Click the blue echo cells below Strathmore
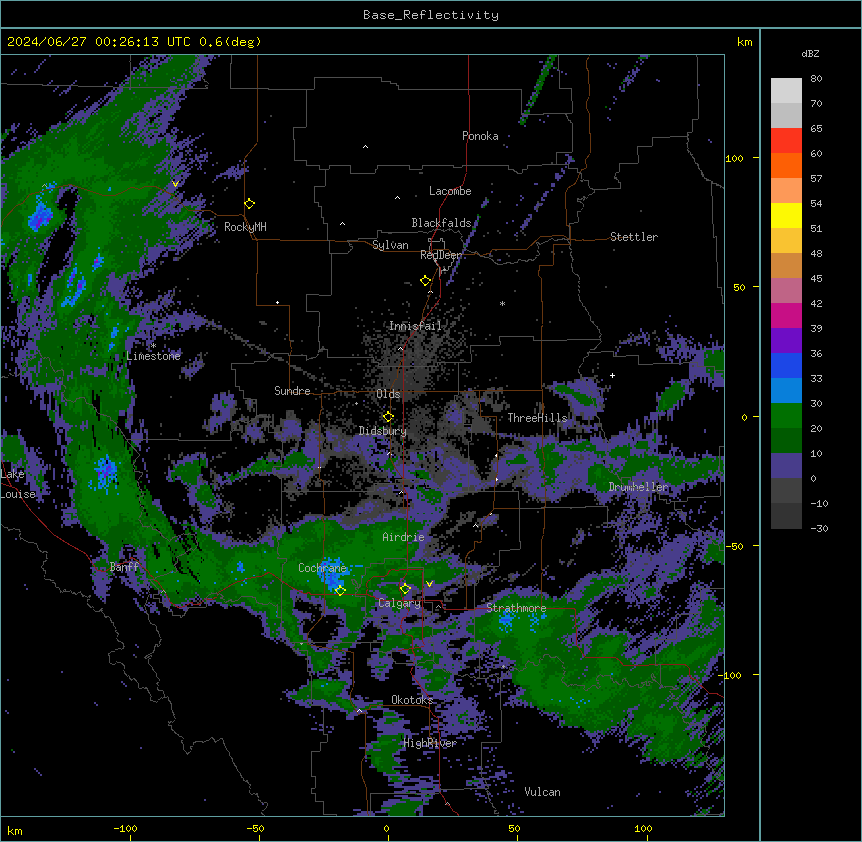This screenshot has height=842, width=862. click(521, 621)
